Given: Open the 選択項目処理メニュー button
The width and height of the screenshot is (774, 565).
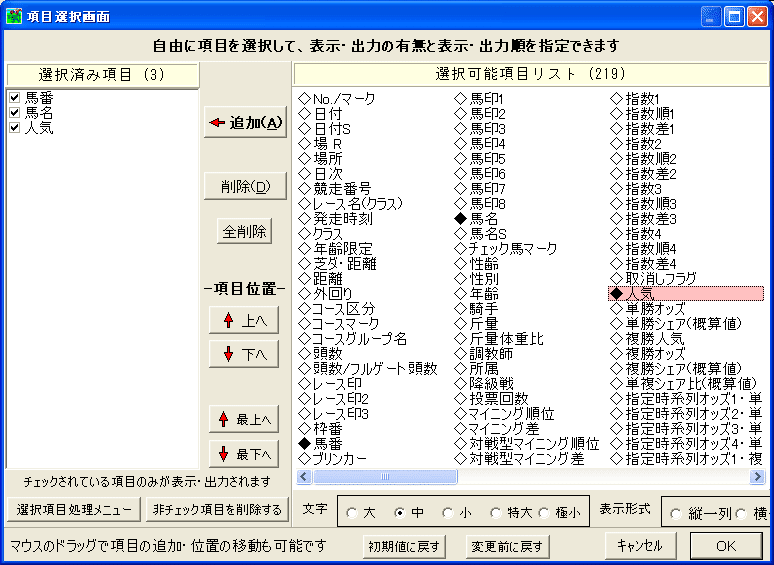Looking at the screenshot, I should pyautogui.click(x=74, y=509).
